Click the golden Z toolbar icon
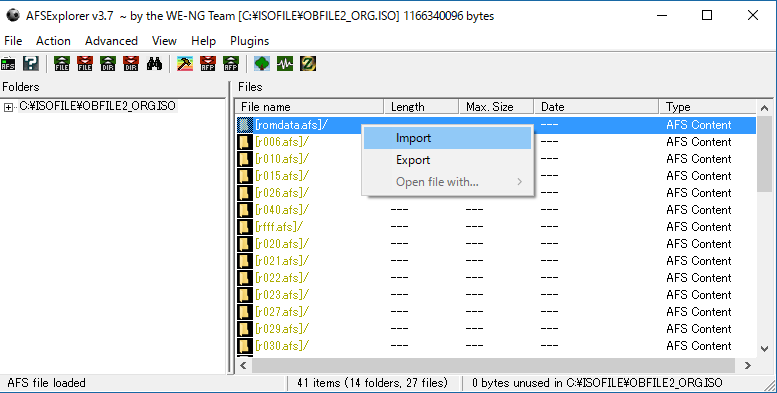The image size is (777, 393). 308,63
